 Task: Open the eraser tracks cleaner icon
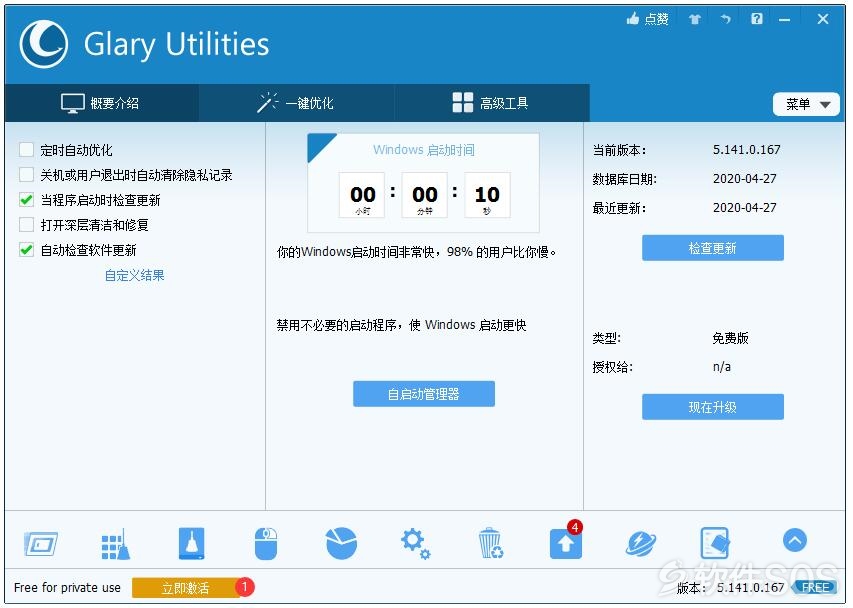(x=715, y=543)
